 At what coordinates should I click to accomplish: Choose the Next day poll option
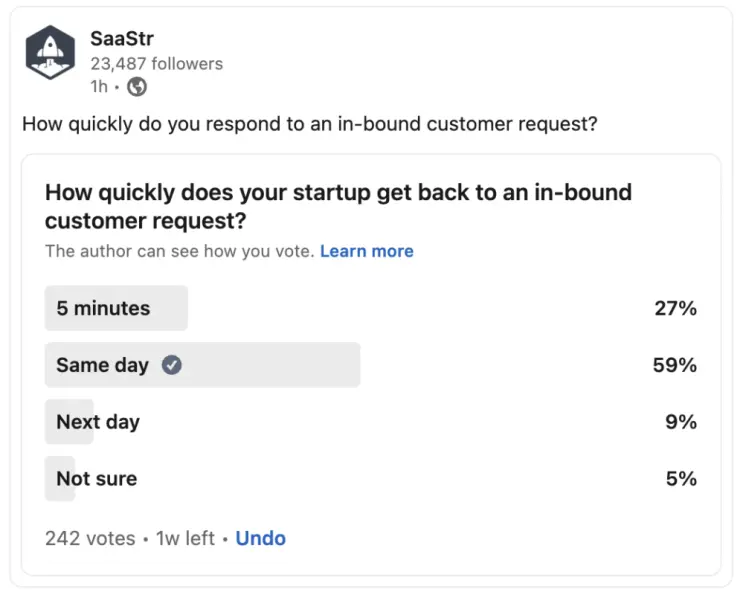click(x=371, y=422)
